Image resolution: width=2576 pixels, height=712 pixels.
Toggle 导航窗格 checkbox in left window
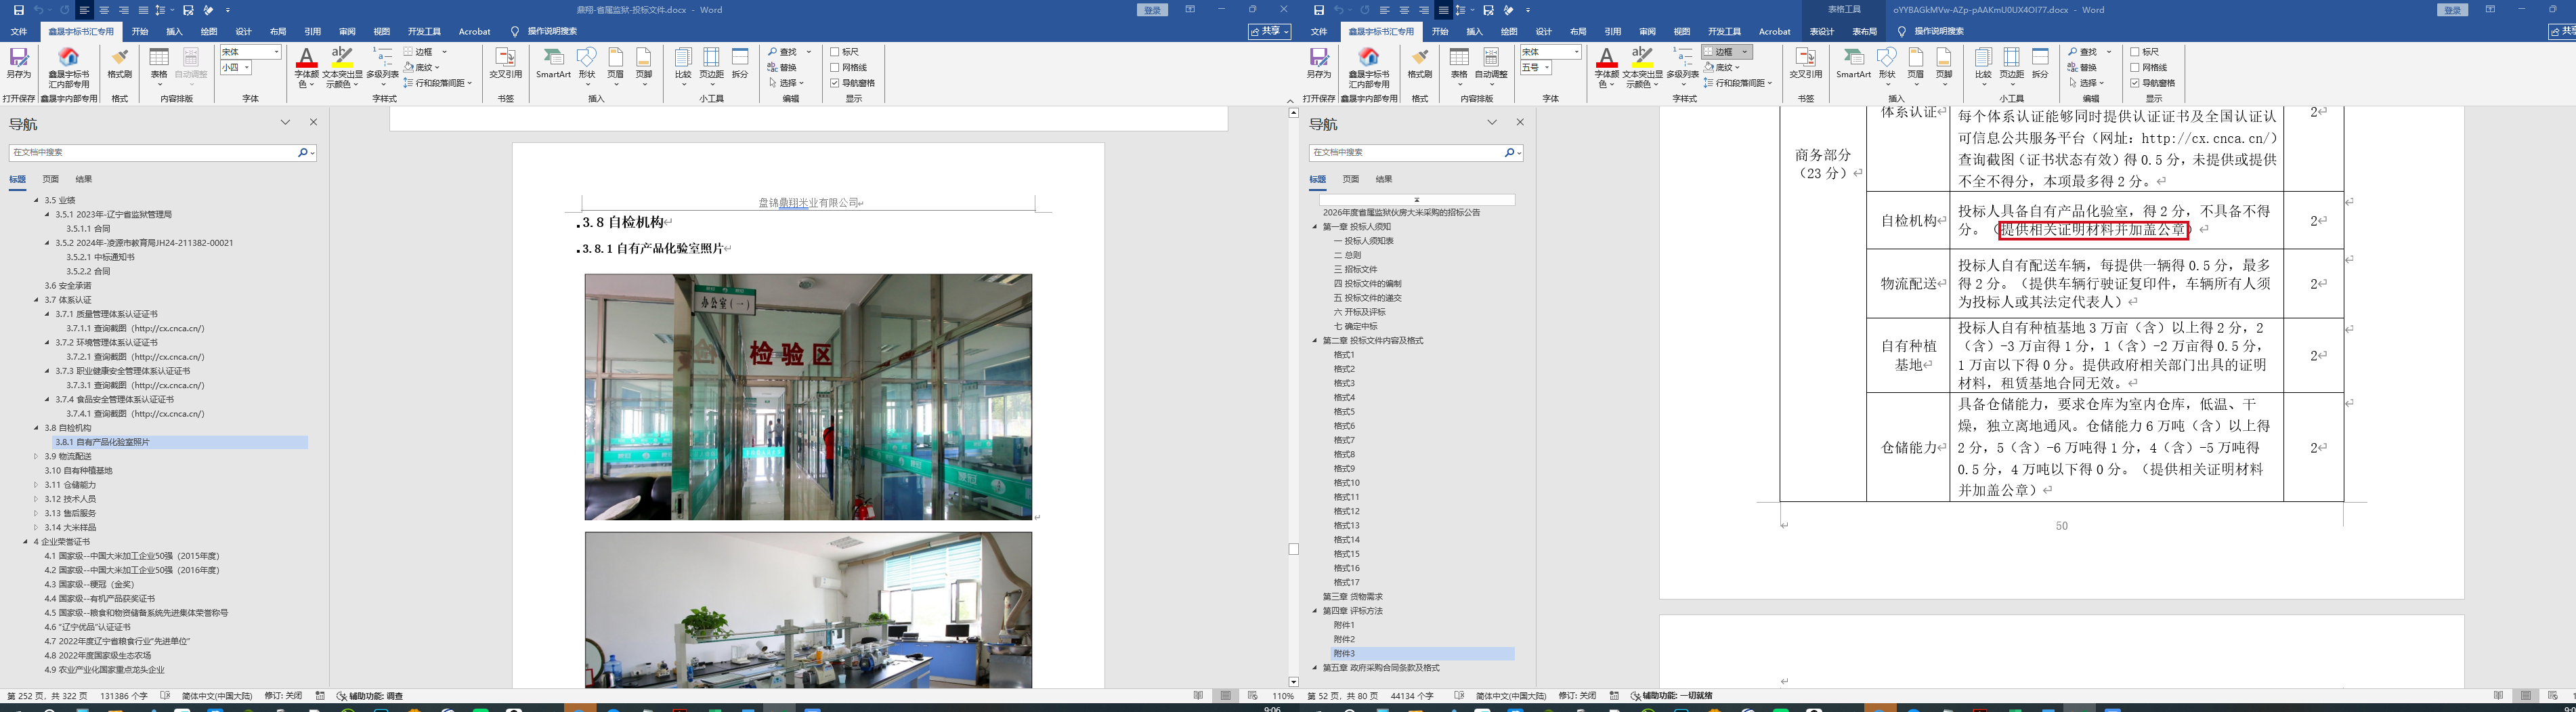pos(834,83)
